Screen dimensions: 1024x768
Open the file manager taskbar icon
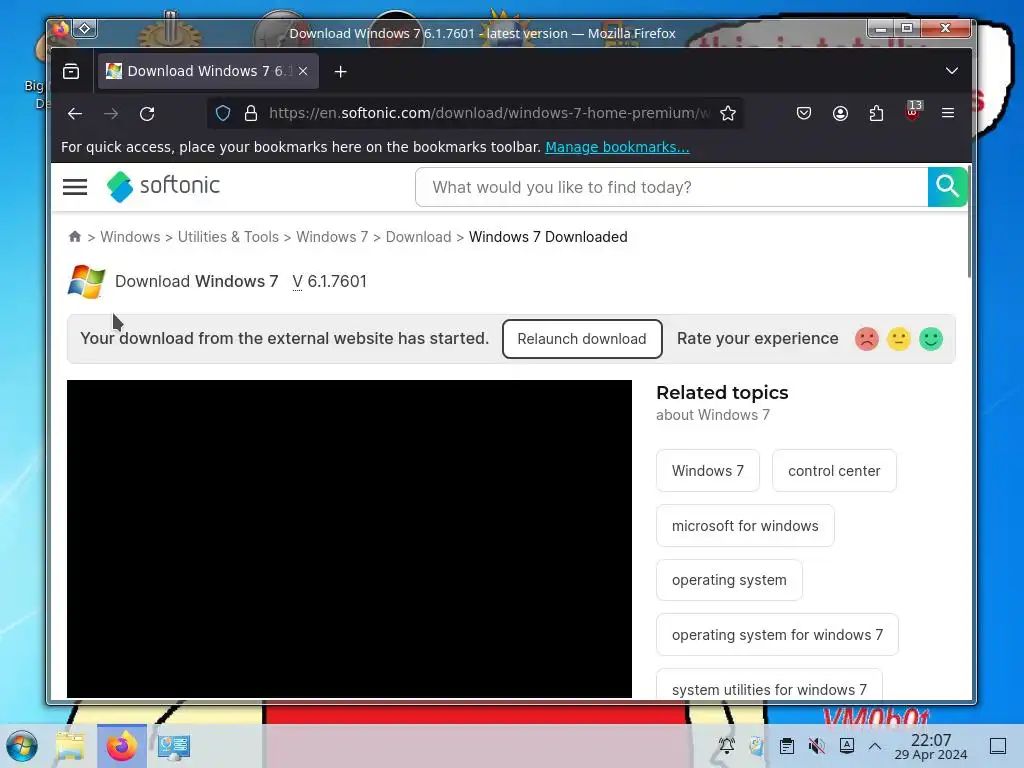tap(71, 746)
